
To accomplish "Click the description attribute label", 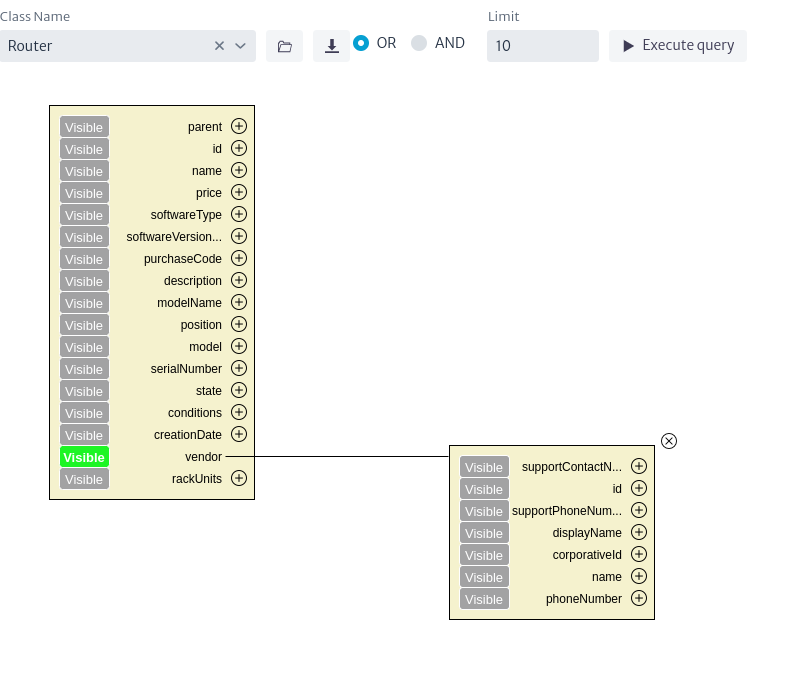I will (193, 281).
